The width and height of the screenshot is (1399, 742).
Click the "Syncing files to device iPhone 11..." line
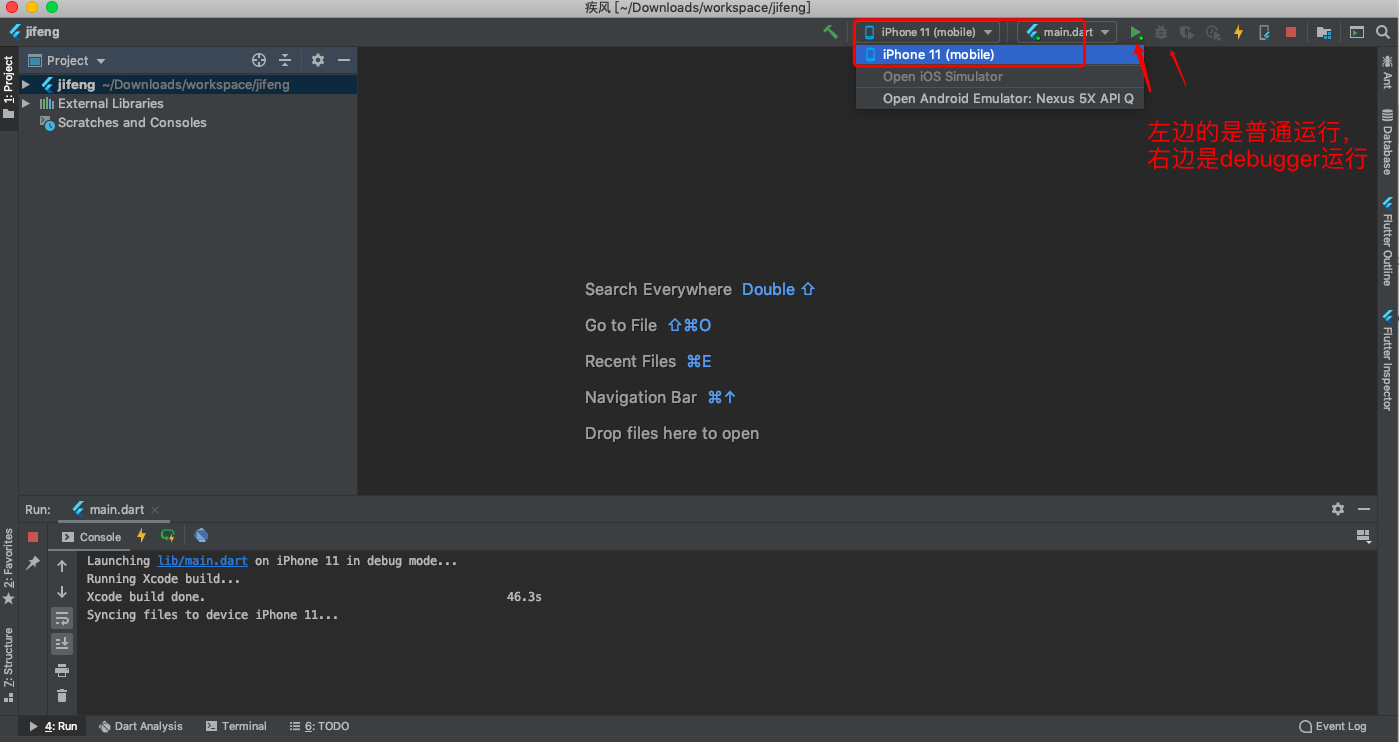[x=212, y=615]
